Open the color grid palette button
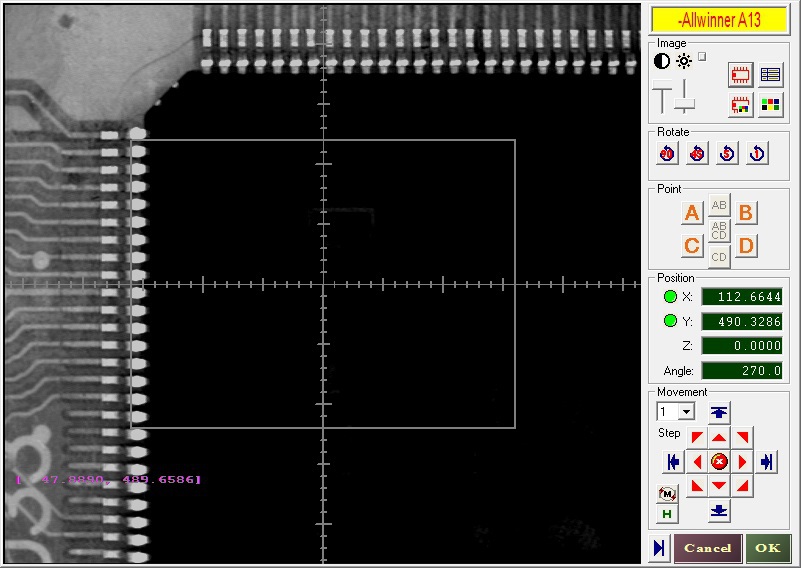 coord(770,105)
